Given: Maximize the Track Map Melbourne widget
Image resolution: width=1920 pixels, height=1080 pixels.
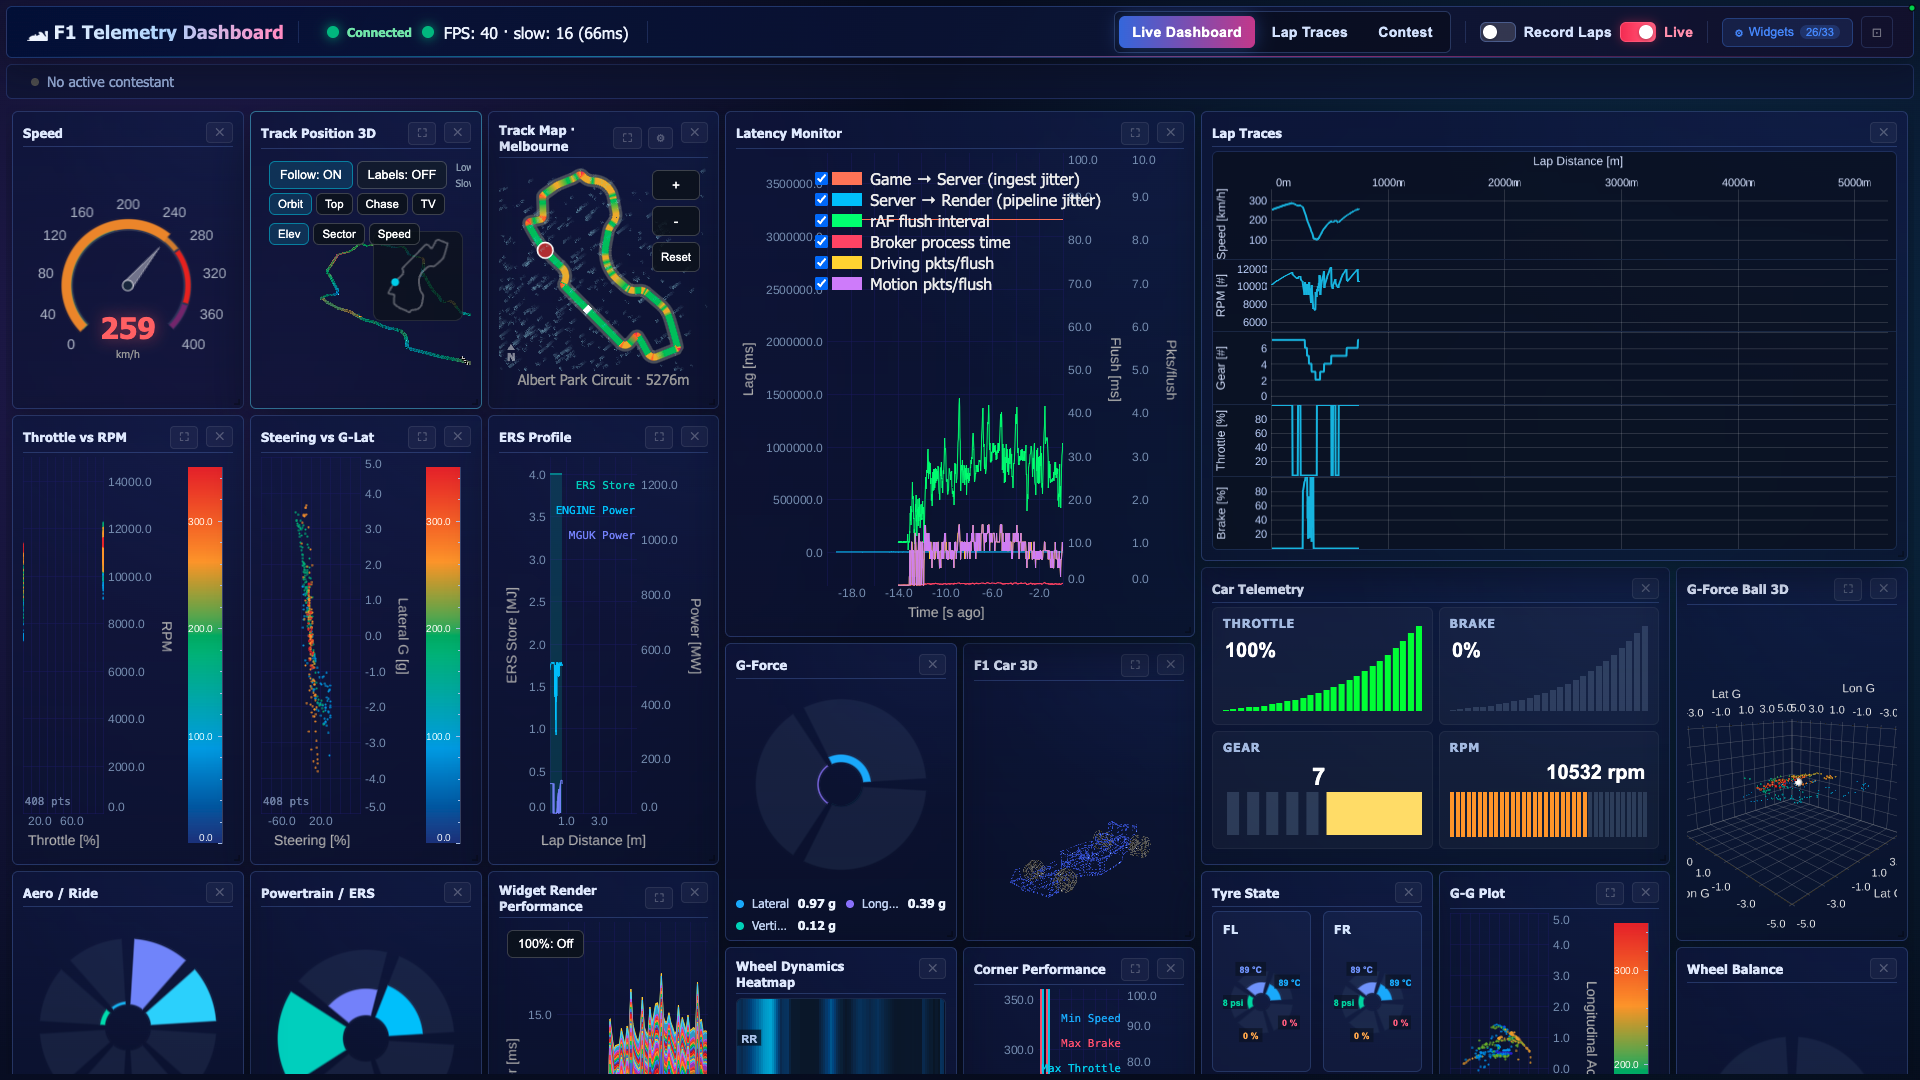Looking at the screenshot, I should click(x=627, y=138).
